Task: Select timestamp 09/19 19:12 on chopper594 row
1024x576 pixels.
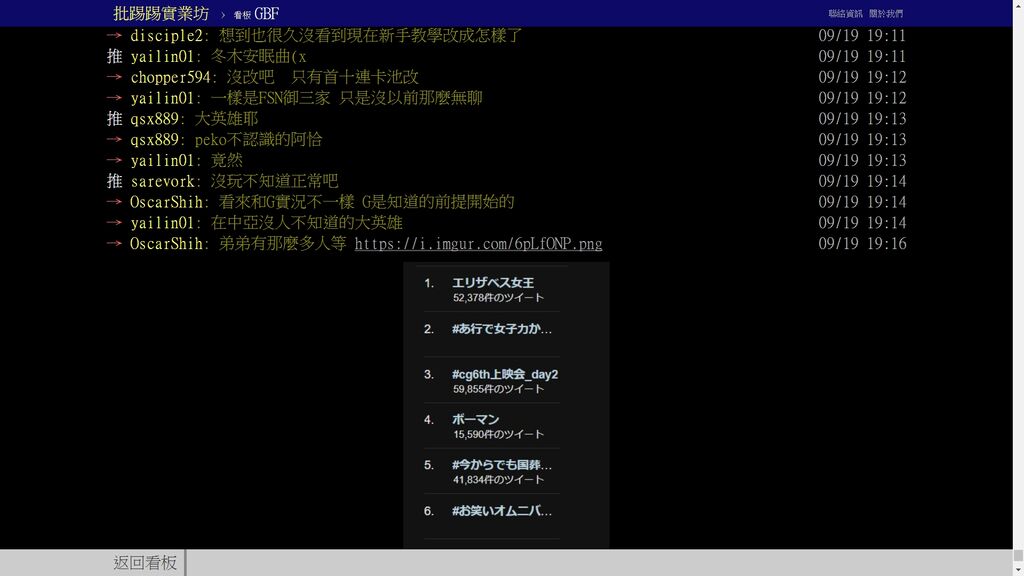Action: [x=862, y=77]
